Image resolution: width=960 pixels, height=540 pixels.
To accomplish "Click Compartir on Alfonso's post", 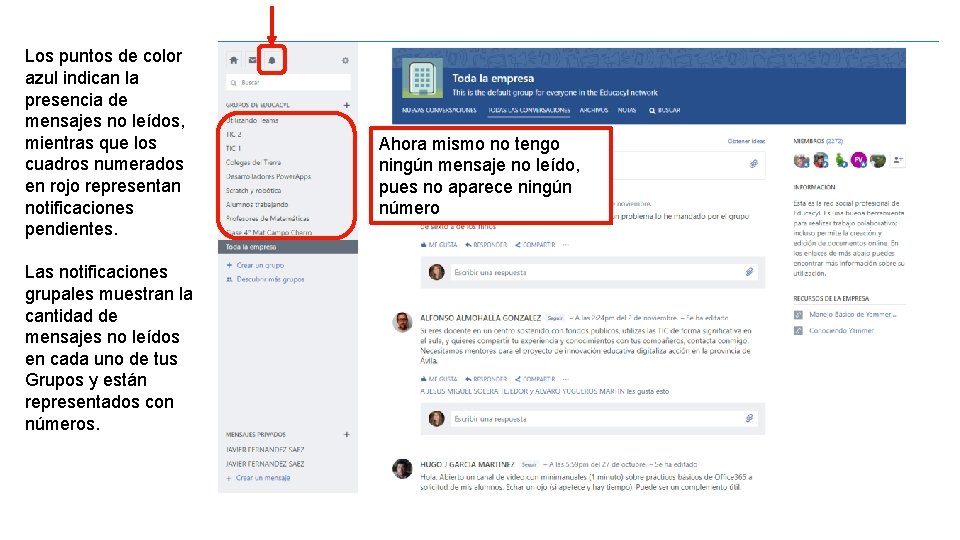I will click(535, 379).
